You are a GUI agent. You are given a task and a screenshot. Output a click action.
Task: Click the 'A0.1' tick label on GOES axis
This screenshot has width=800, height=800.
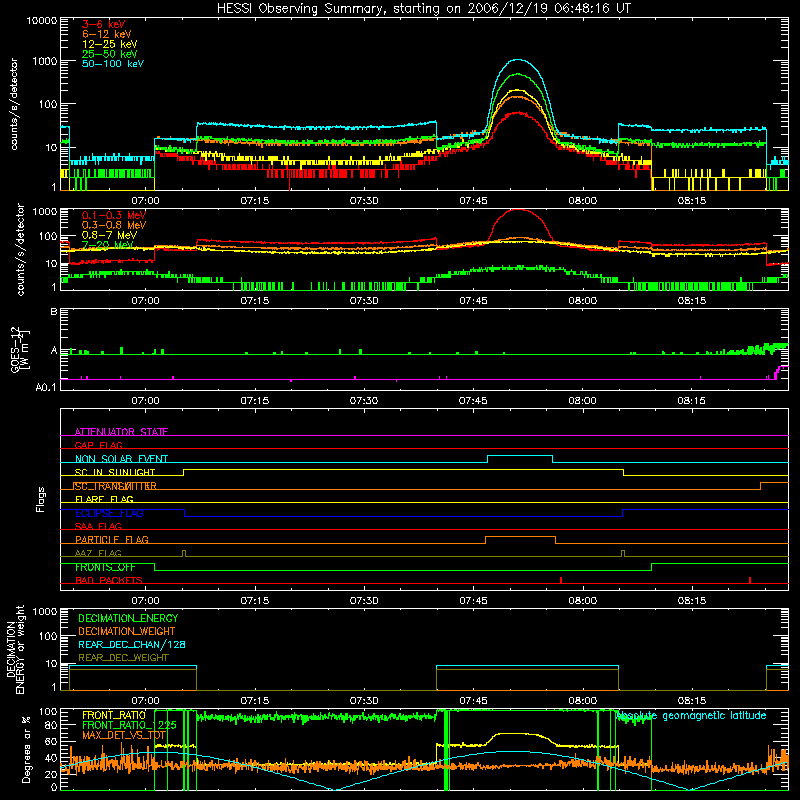point(46,387)
